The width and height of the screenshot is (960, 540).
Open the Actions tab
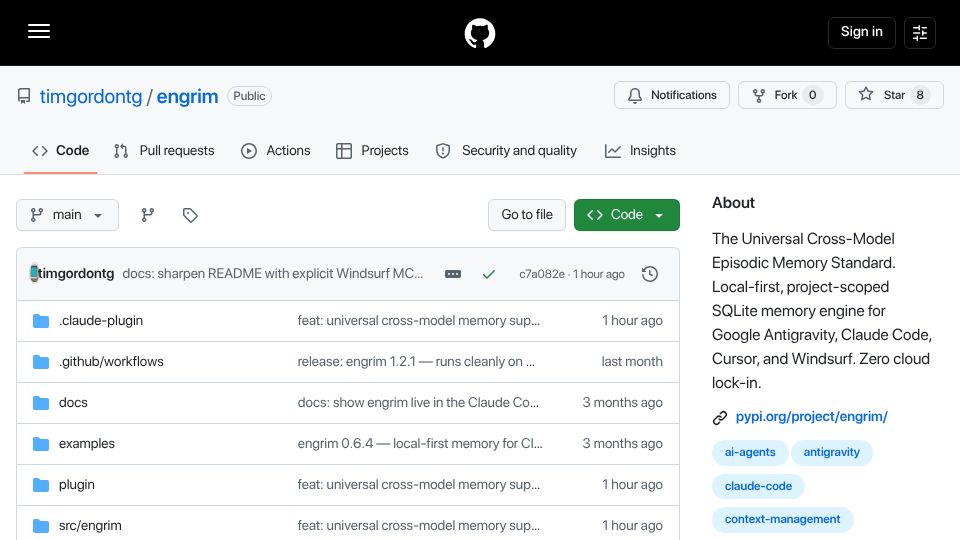coord(276,151)
